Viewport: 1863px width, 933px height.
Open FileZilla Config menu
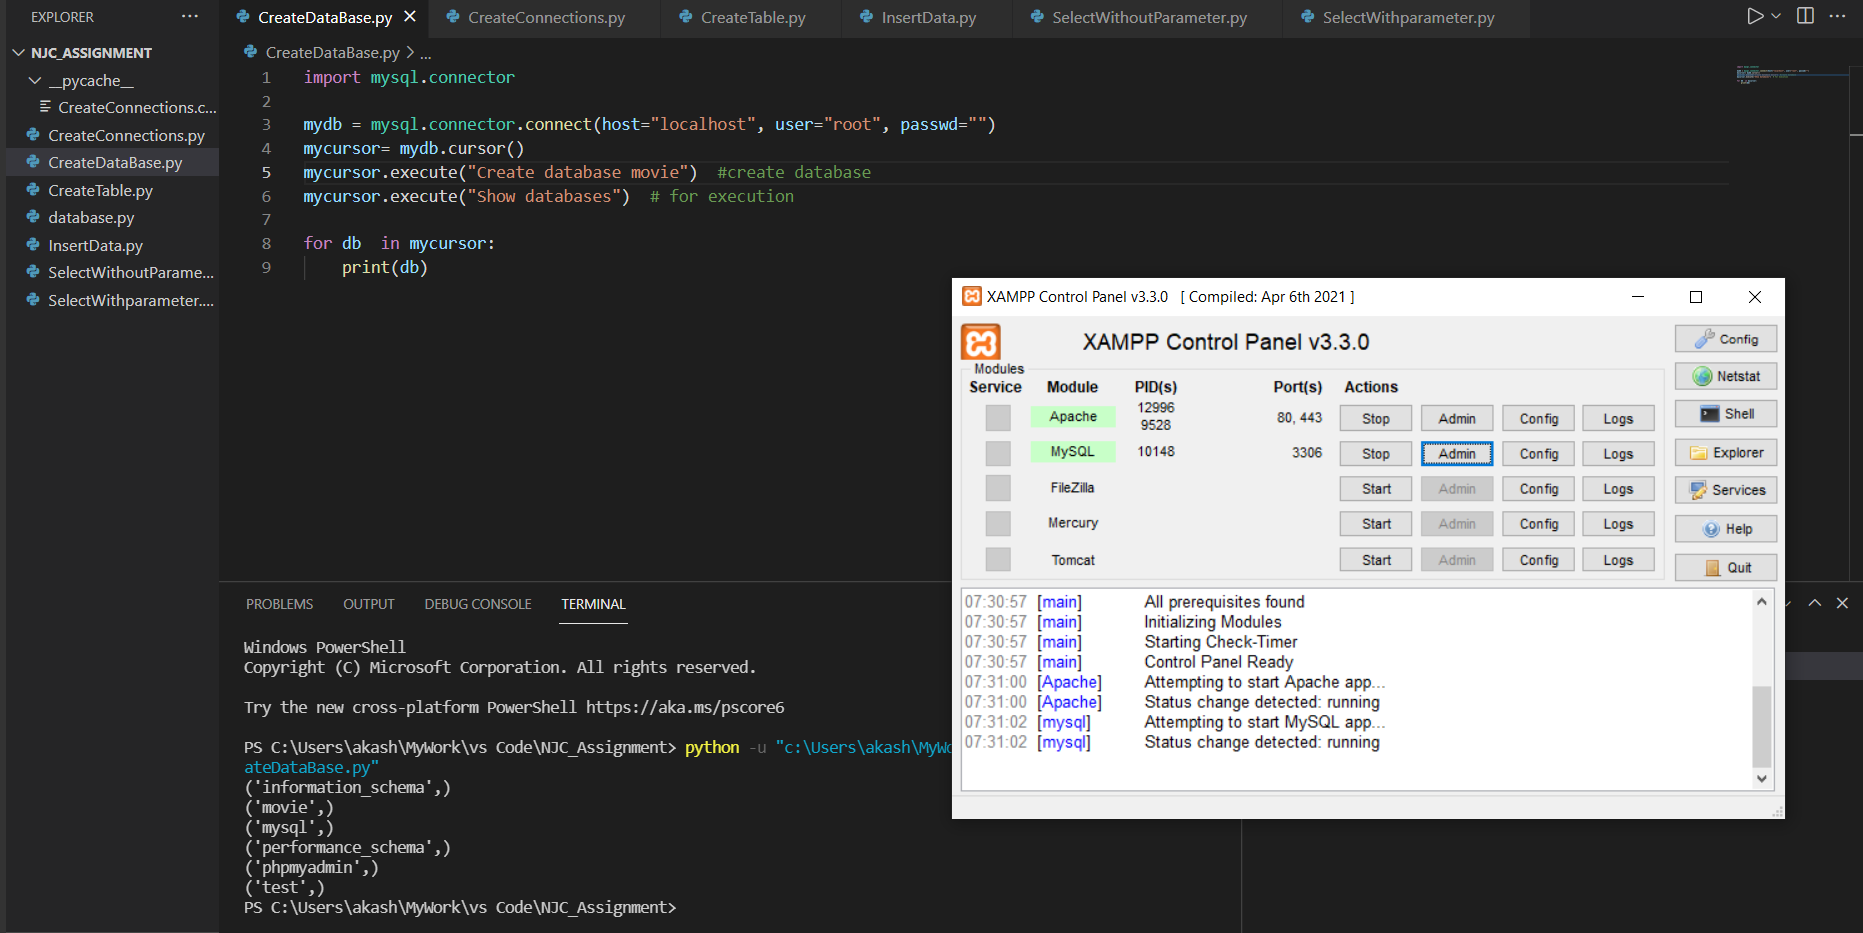pos(1539,489)
